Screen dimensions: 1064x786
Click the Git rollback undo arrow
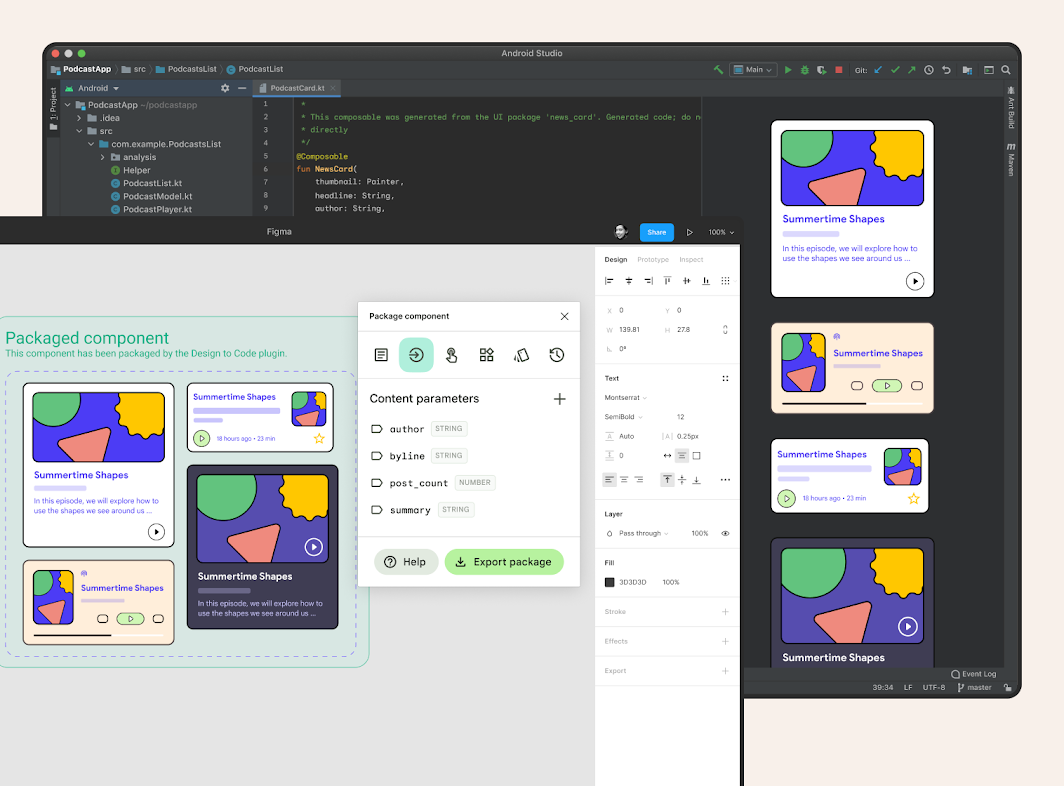tap(946, 69)
